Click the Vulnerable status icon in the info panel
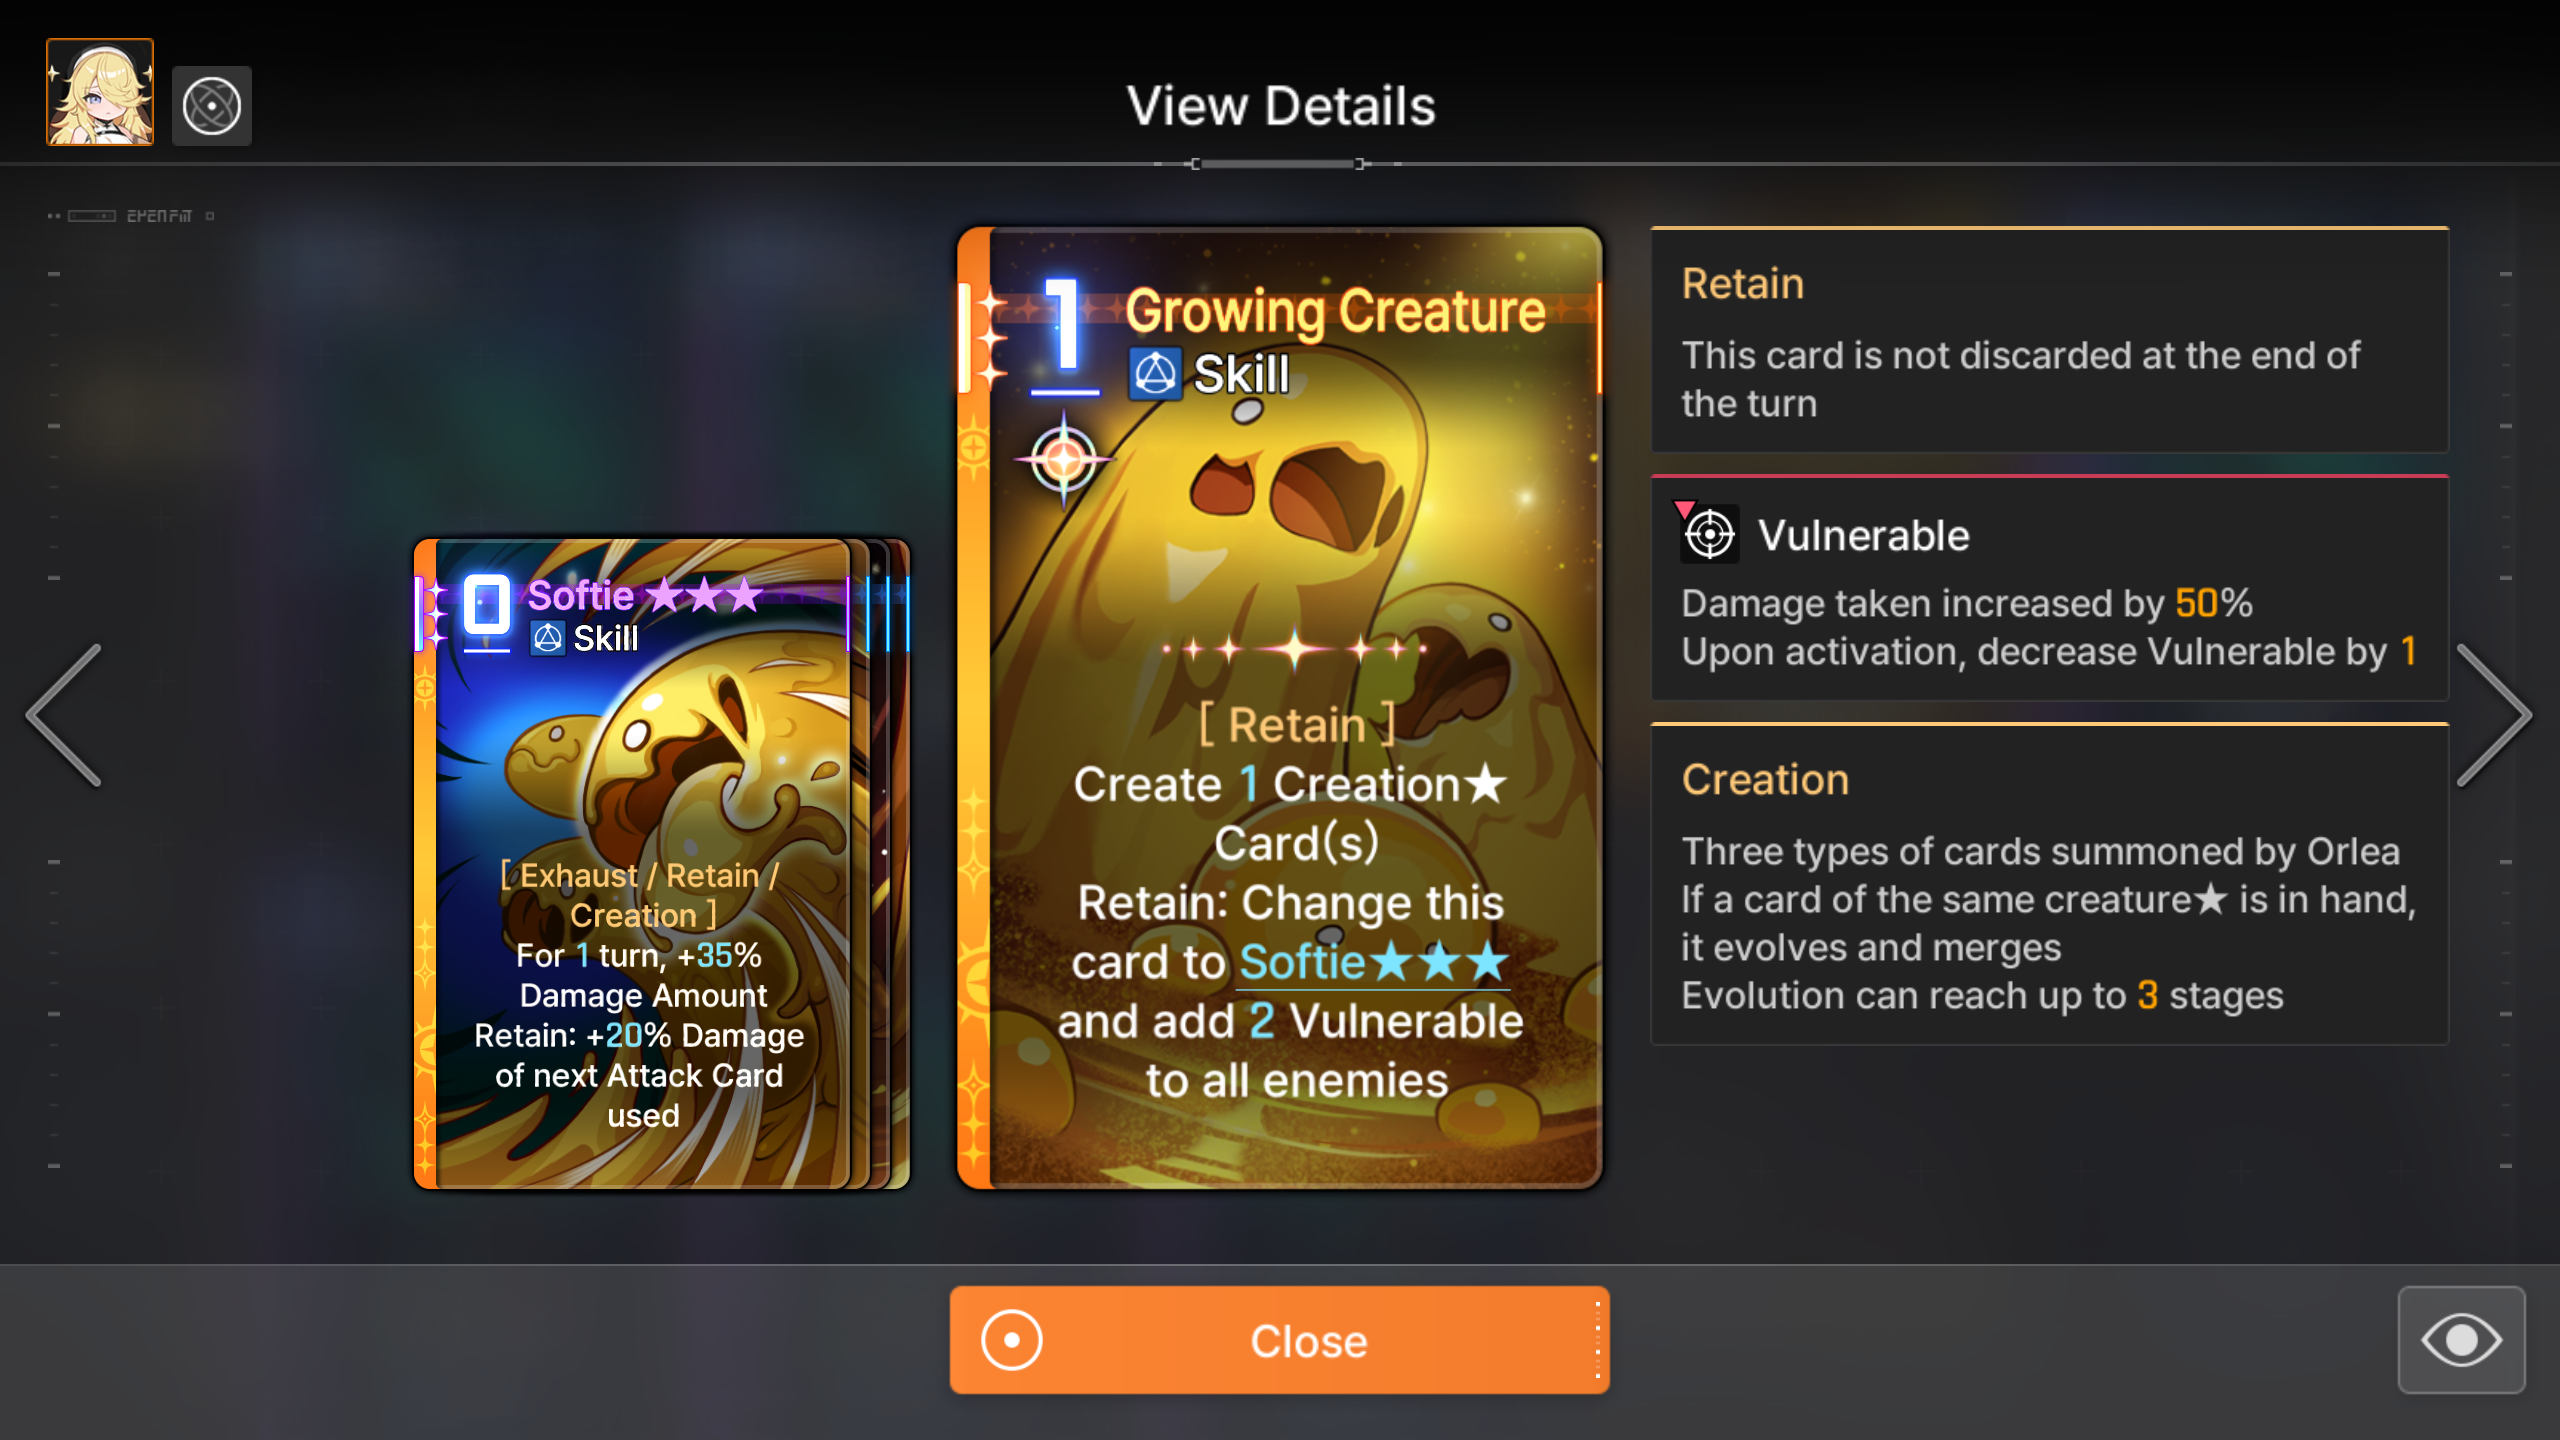Viewport: 2560px width, 1440px height. pos(1708,534)
